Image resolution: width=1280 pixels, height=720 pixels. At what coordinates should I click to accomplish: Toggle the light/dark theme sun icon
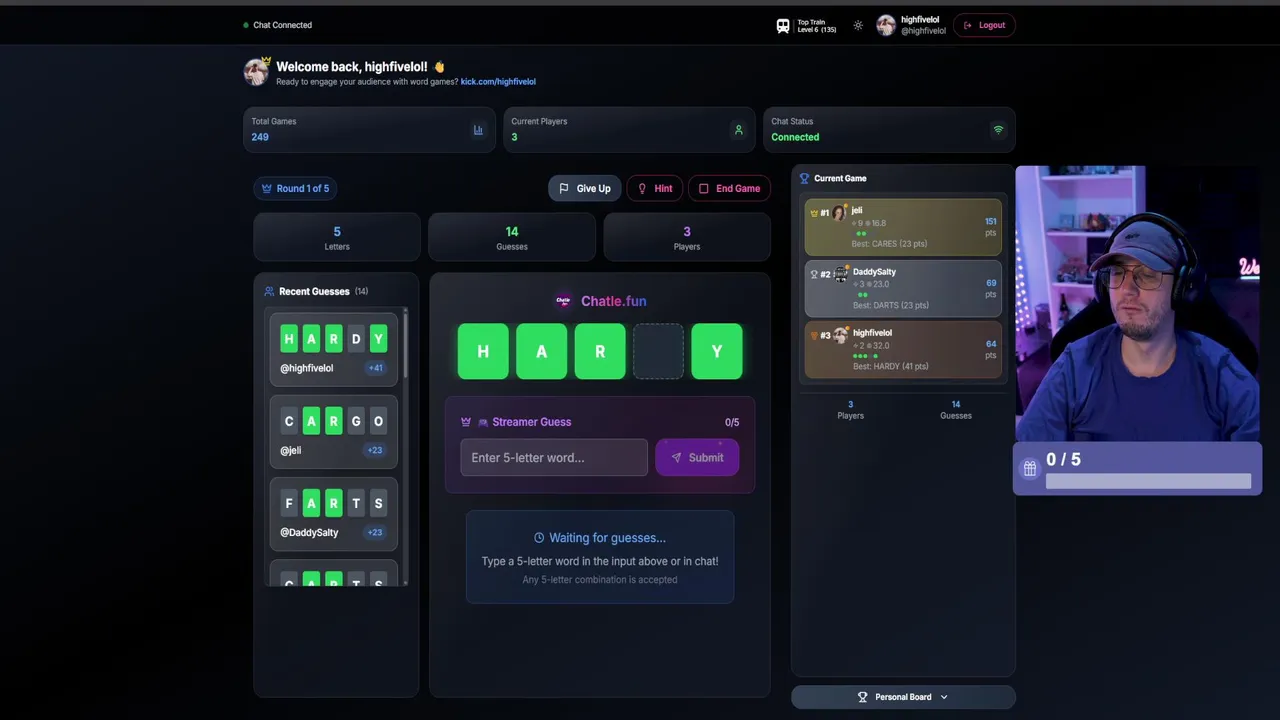858,26
